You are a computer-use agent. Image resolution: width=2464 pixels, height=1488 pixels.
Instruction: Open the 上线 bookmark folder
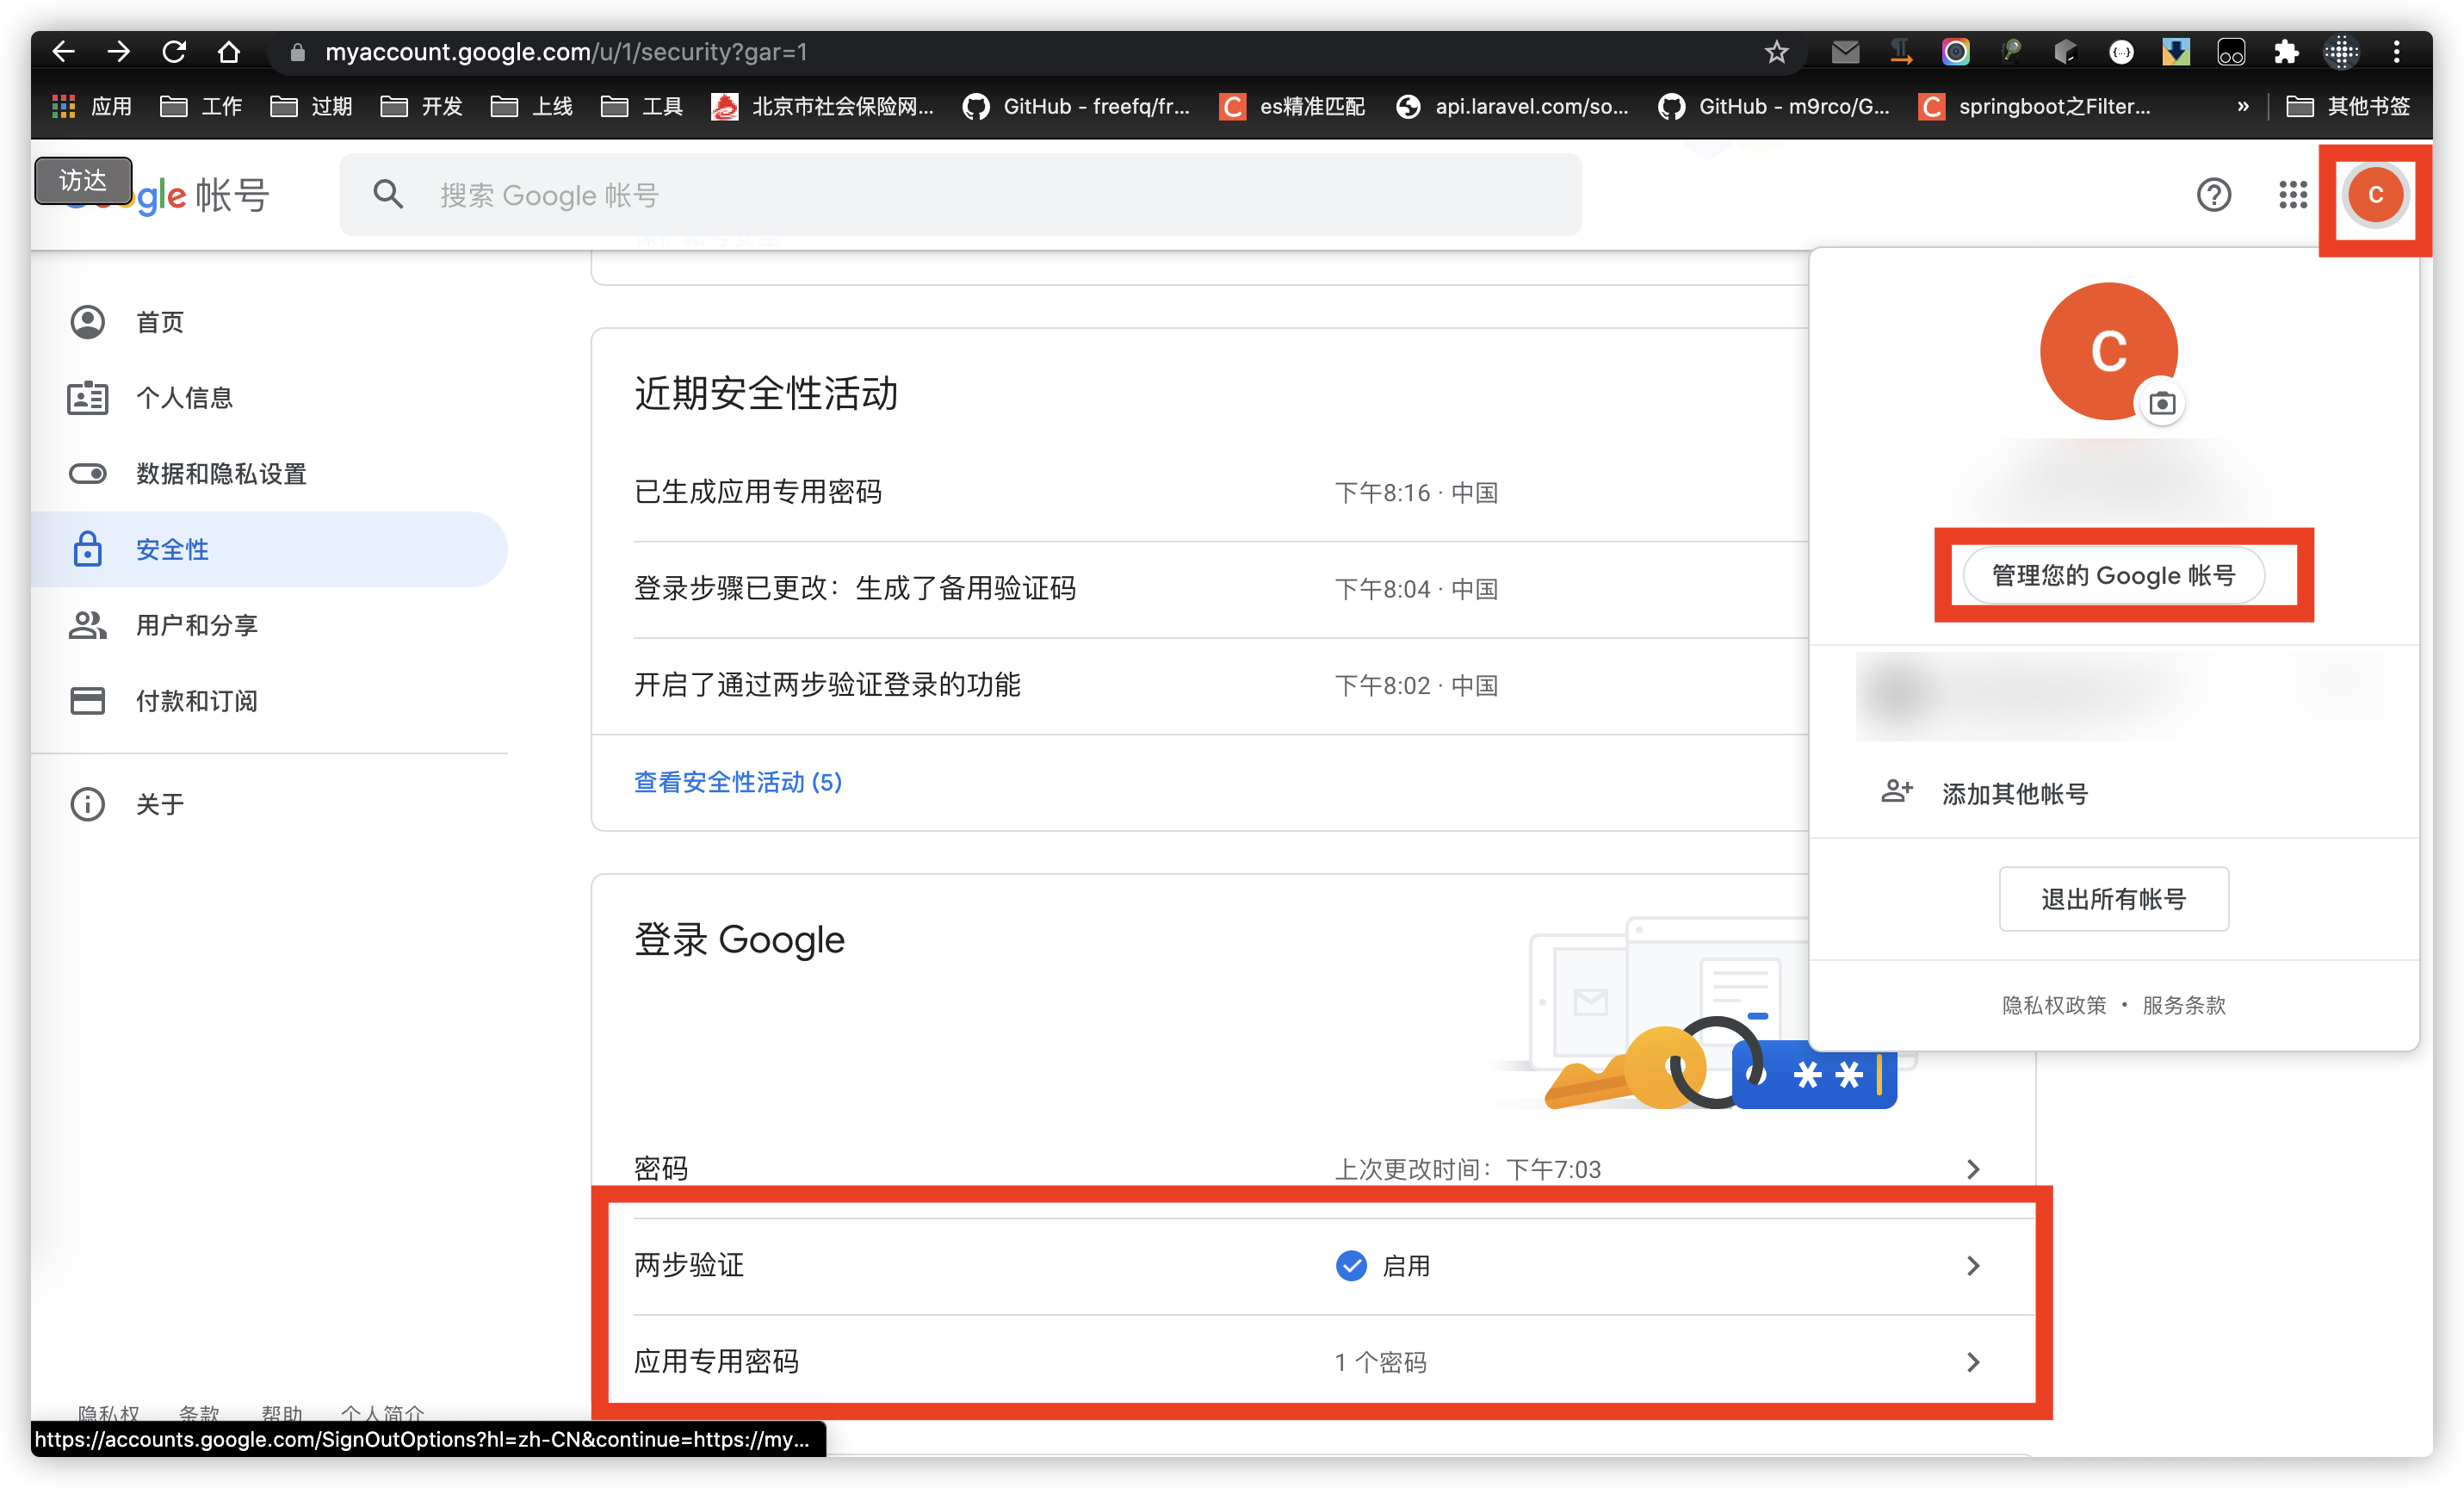pyautogui.click(x=532, y=106)
